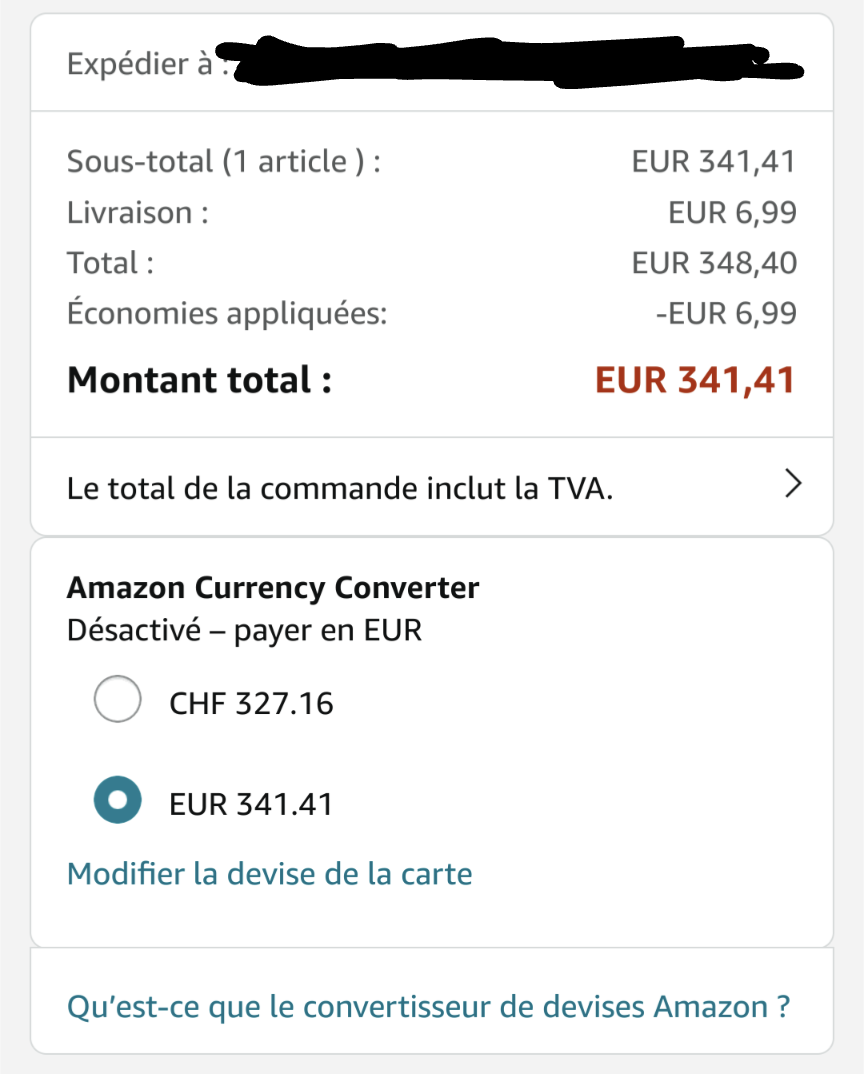Click the "Livraison :" label
The width and height of the screenshot is (864, 1074).
[137, 212]
